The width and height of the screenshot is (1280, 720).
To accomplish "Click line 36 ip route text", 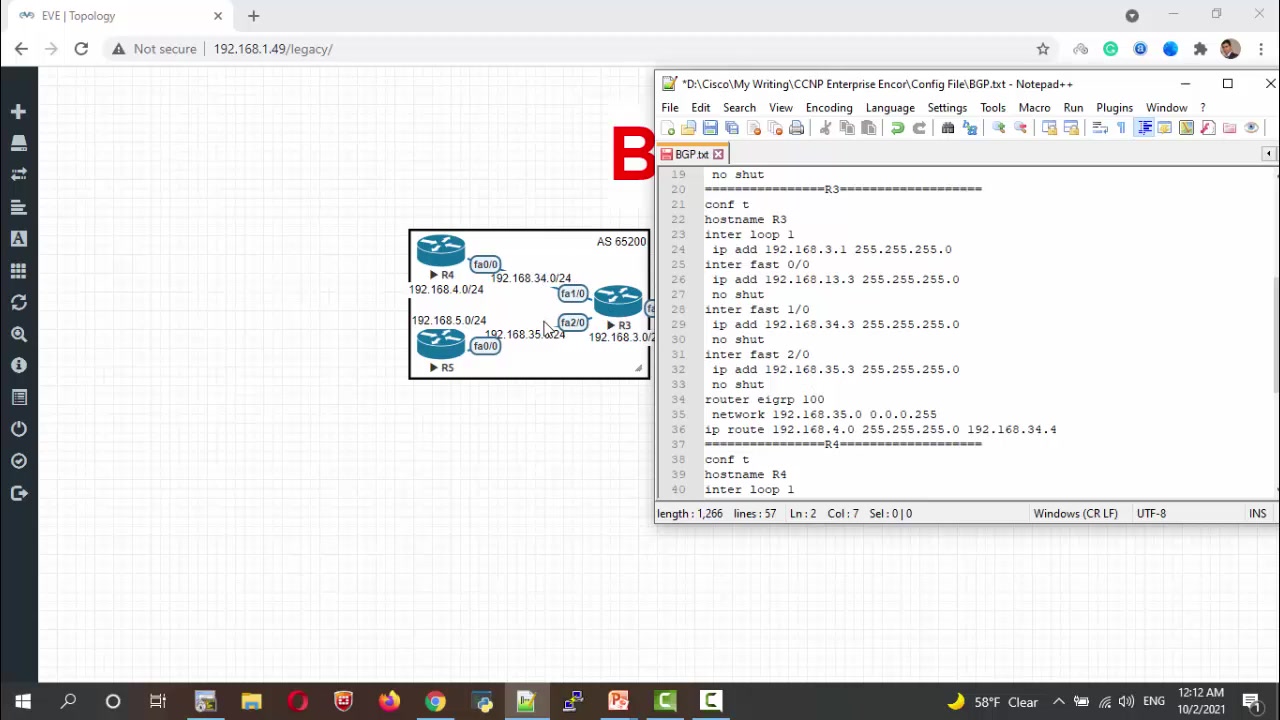I will click(x=880, y=430).
